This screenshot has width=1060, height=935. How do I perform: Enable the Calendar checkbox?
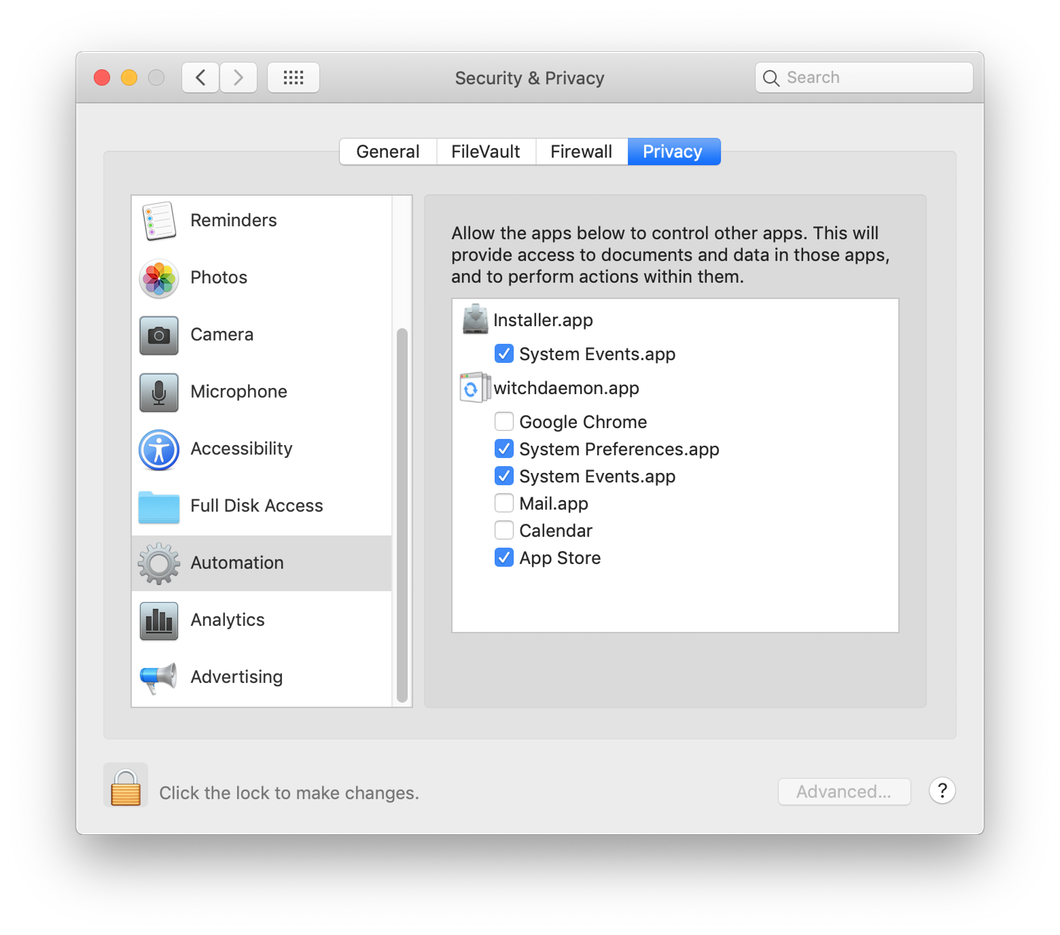504,530
